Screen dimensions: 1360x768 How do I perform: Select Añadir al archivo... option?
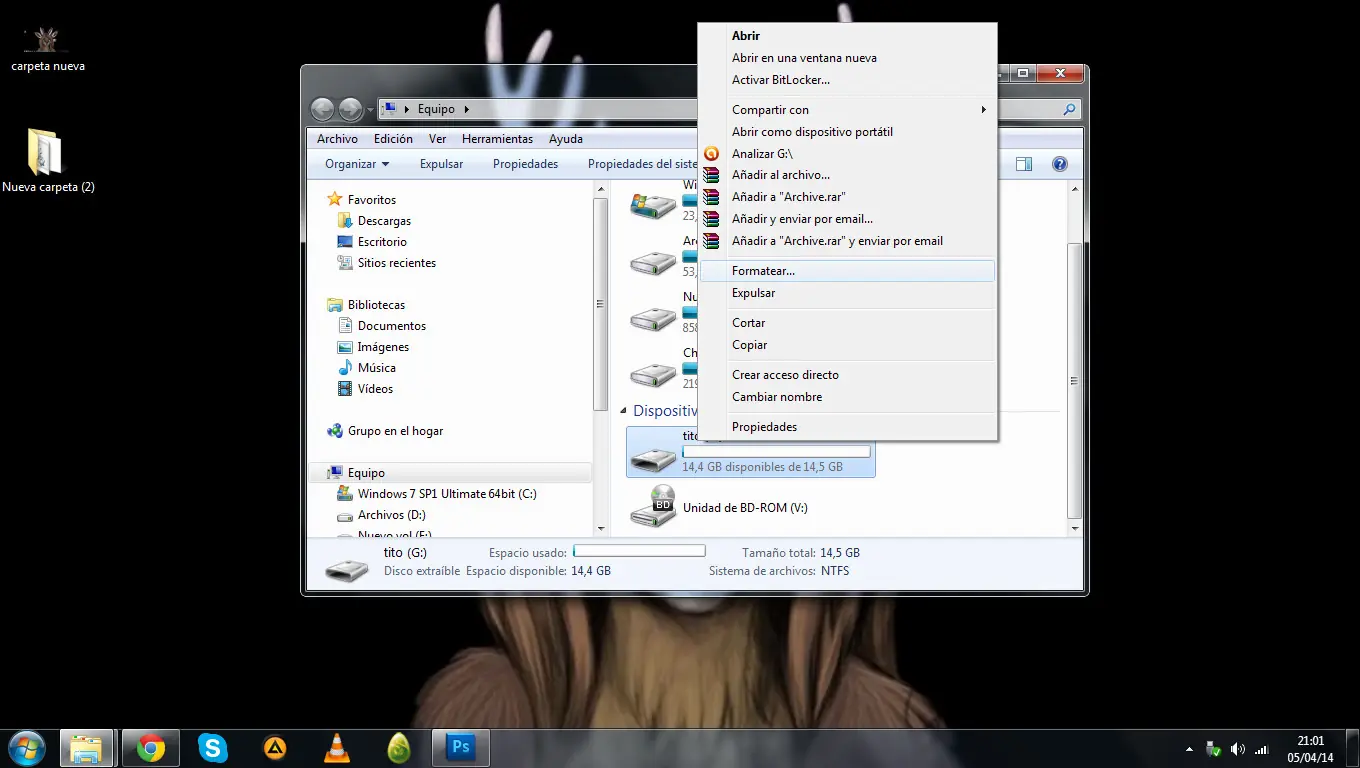[x=847, y=175]
